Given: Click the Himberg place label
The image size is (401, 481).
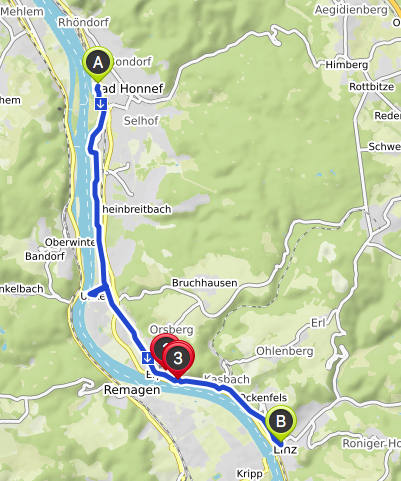Looking at the screenshot, I should click(x=347, y=65).
